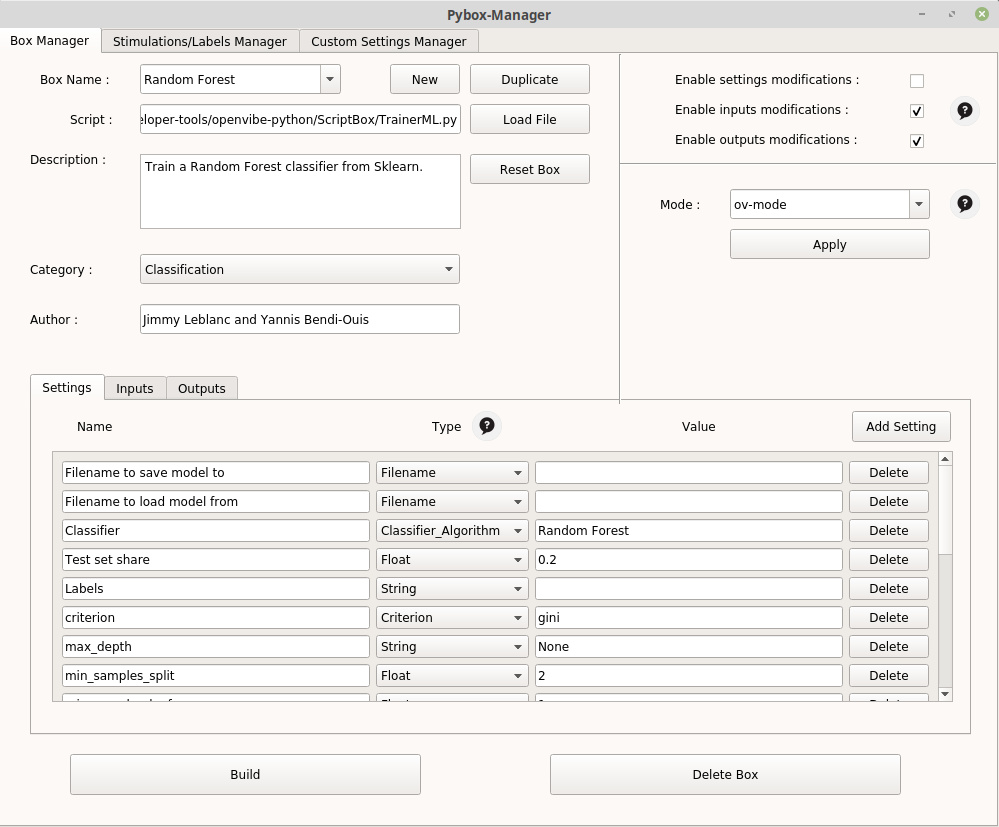Click help icon beside Mode dropdown
Viewport: 999px width, 827px height.
[964, 204]
